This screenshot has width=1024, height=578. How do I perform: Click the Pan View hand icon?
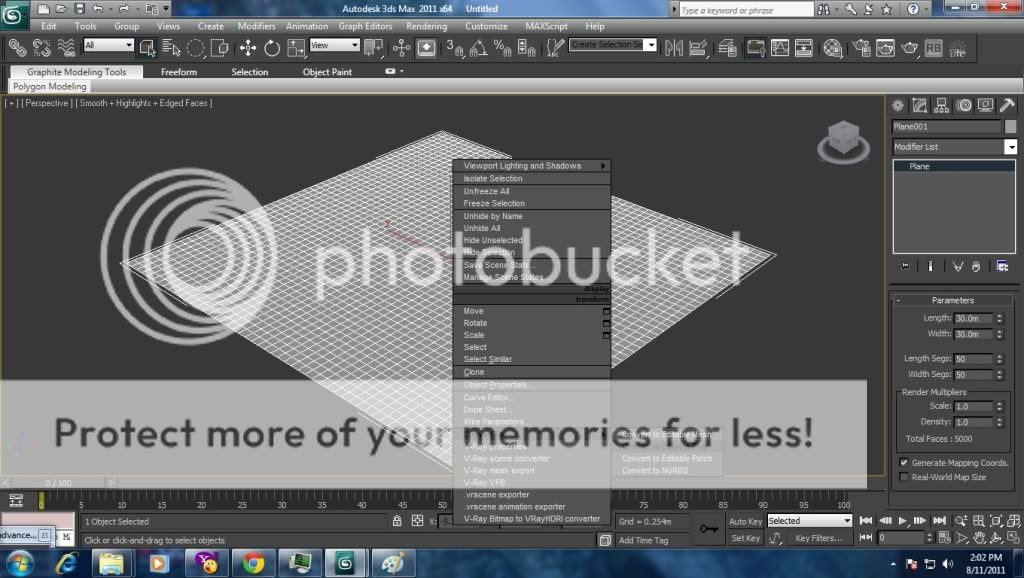tap(978, 538)
